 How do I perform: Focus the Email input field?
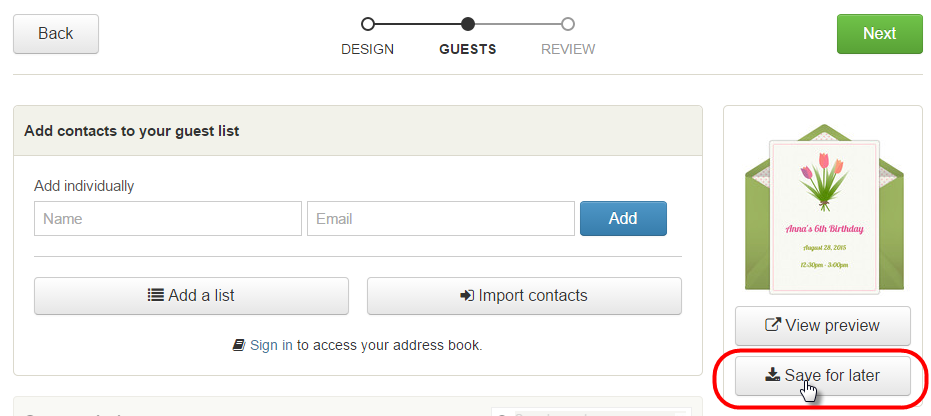441,218
